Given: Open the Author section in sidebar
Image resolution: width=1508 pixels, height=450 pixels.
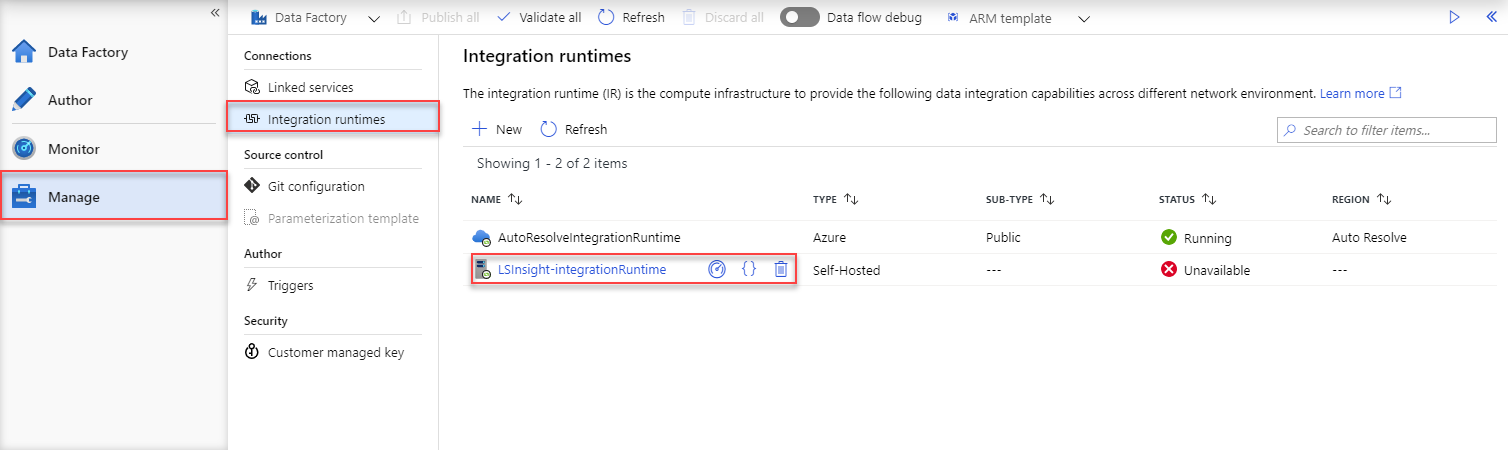Looking at the screenshot, I should pyautogui.click(x=70, y=100).
